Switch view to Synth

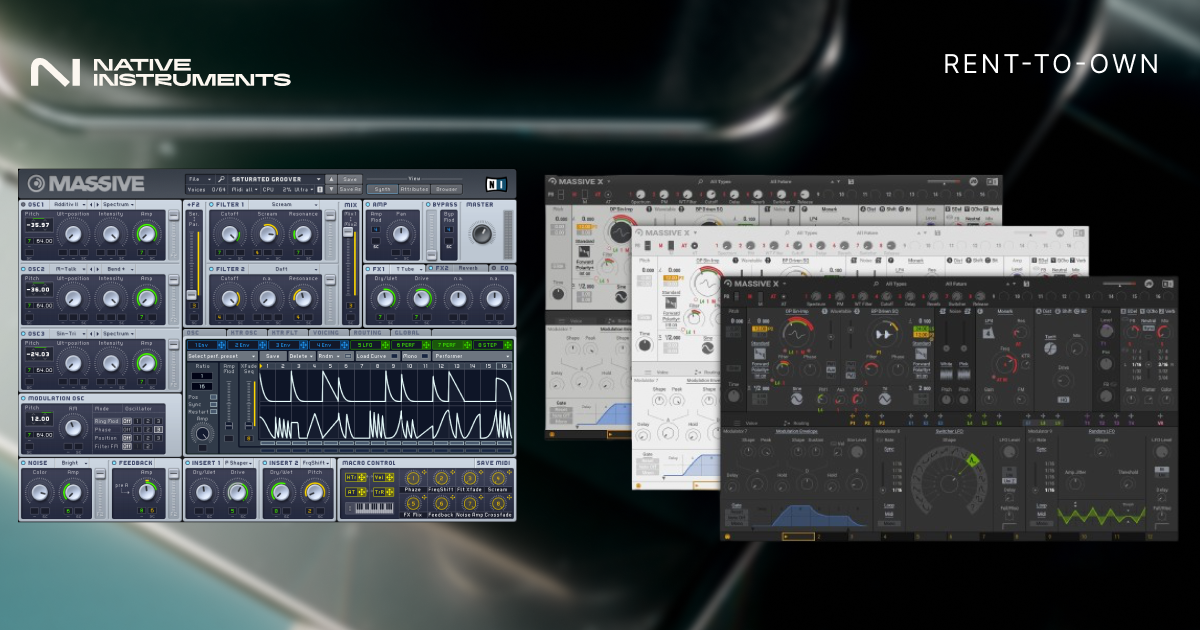point(382,189)
